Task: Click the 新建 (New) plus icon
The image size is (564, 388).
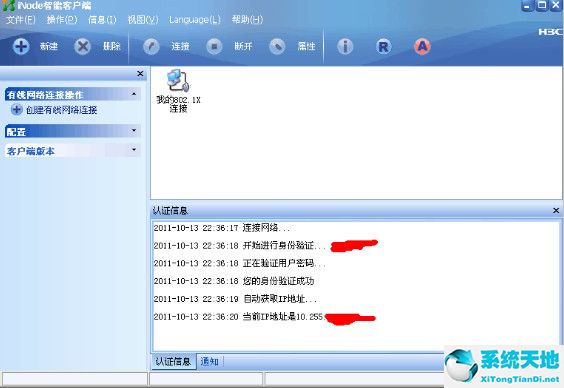Action: point(21,46)
